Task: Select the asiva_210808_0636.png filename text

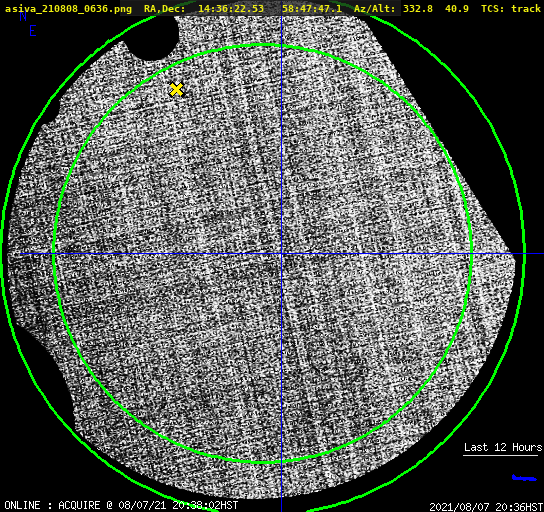Action: pyautogui.click(x=68, y=8)
